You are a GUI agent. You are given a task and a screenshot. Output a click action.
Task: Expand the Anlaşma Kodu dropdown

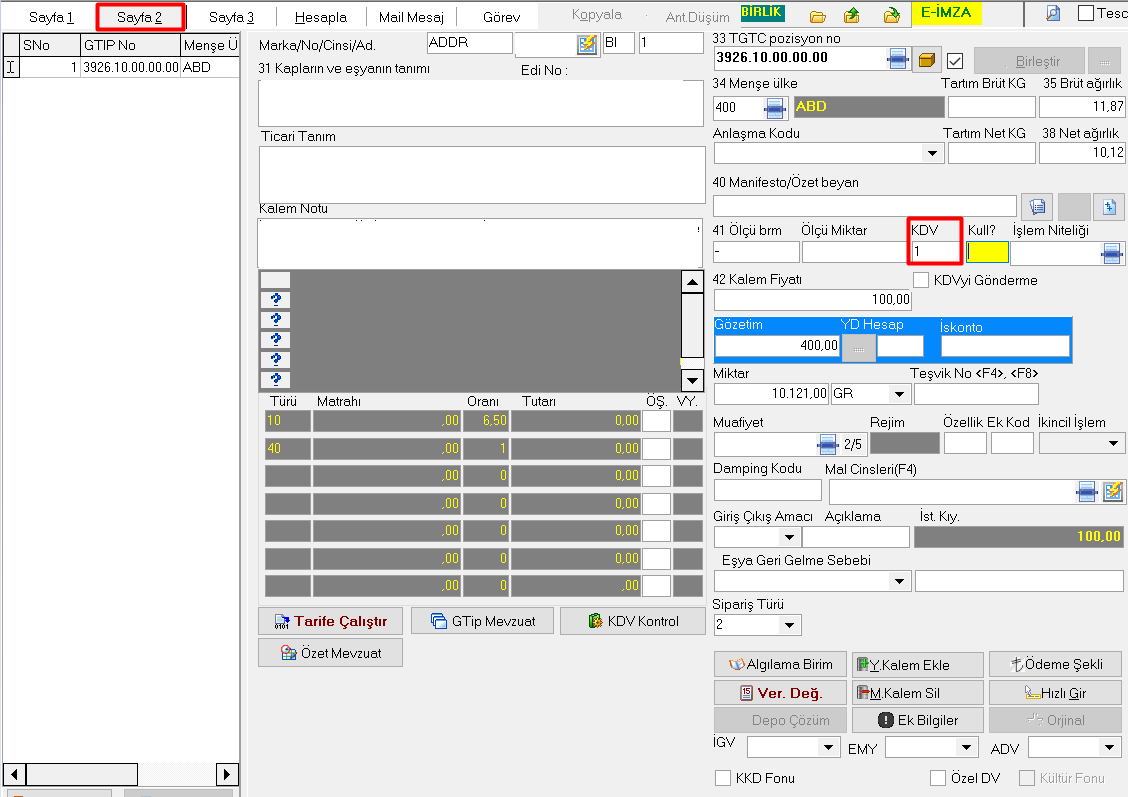tap(933, 154)
